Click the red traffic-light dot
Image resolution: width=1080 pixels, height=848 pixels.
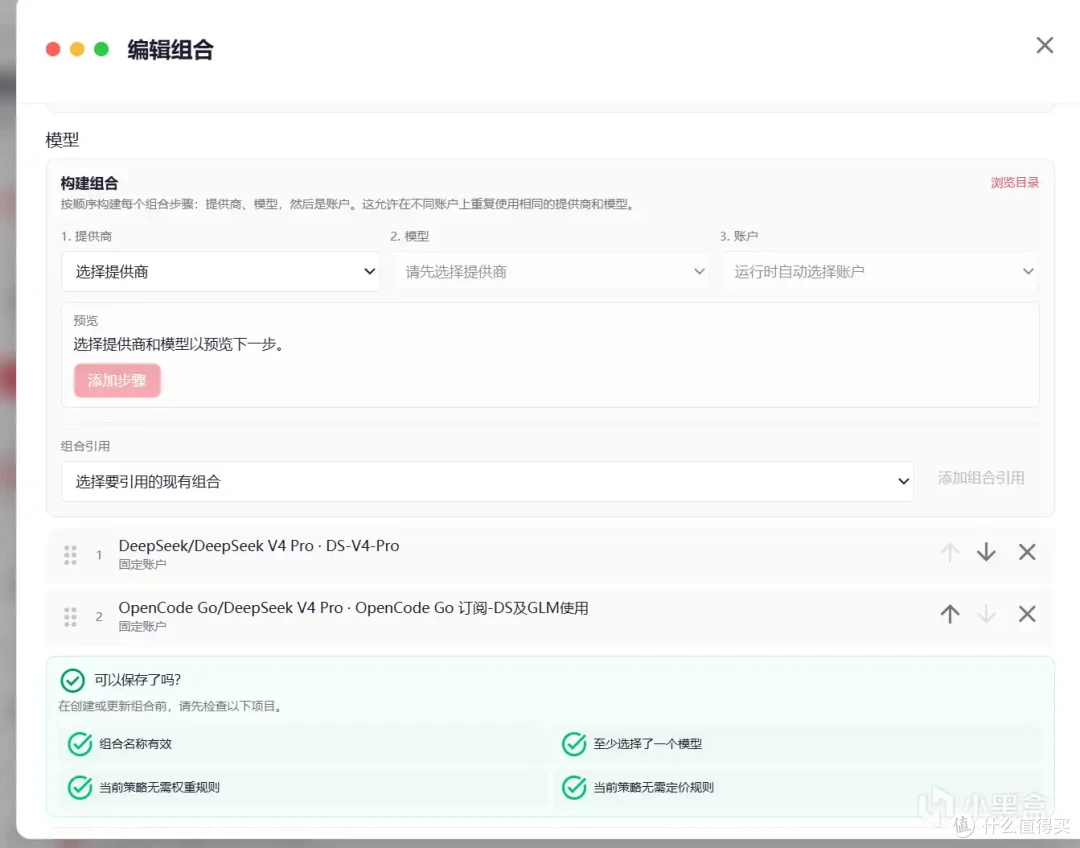click(x=53, y=49)
